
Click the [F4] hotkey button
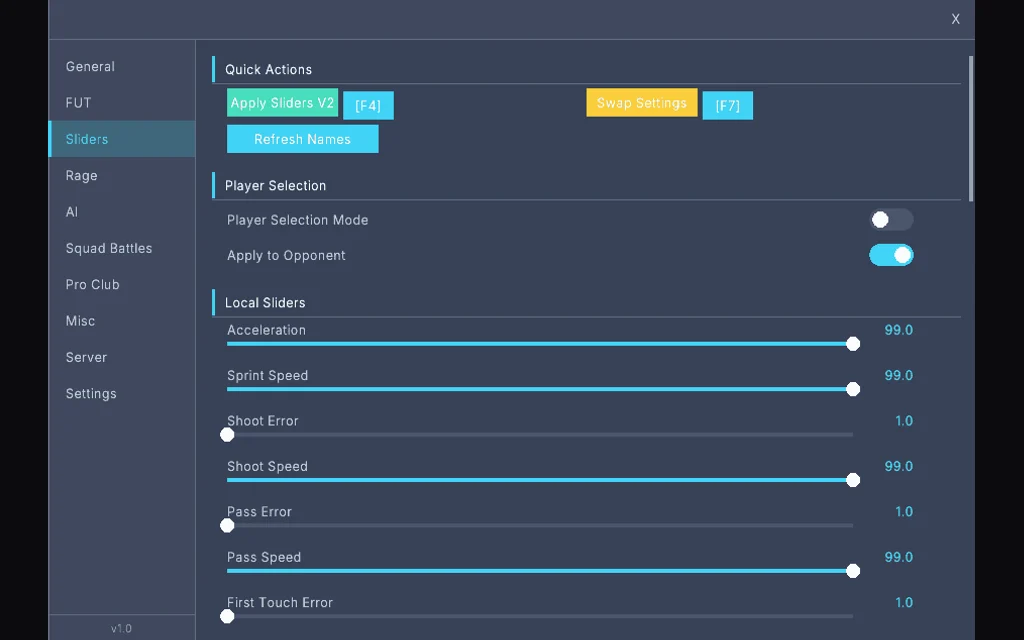[368, 105]
